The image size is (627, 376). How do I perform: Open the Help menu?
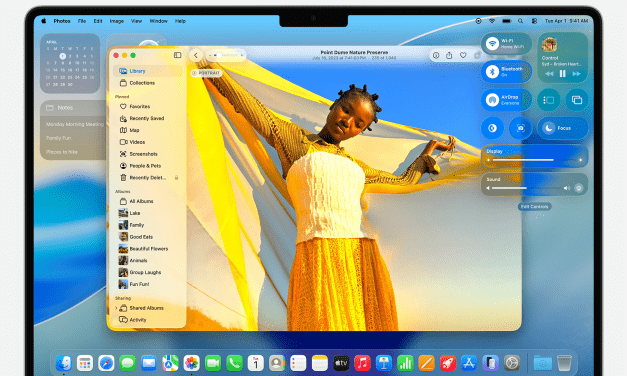tap(180, 21)
